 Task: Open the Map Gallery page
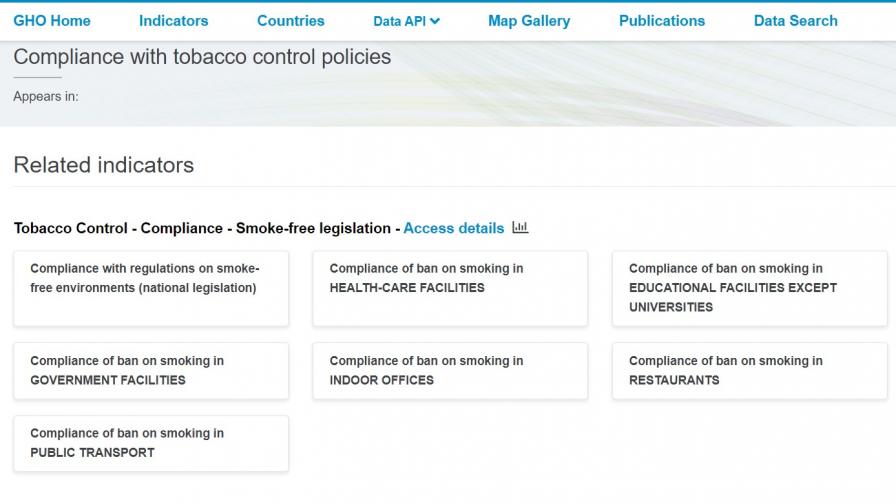pos(529,21)
